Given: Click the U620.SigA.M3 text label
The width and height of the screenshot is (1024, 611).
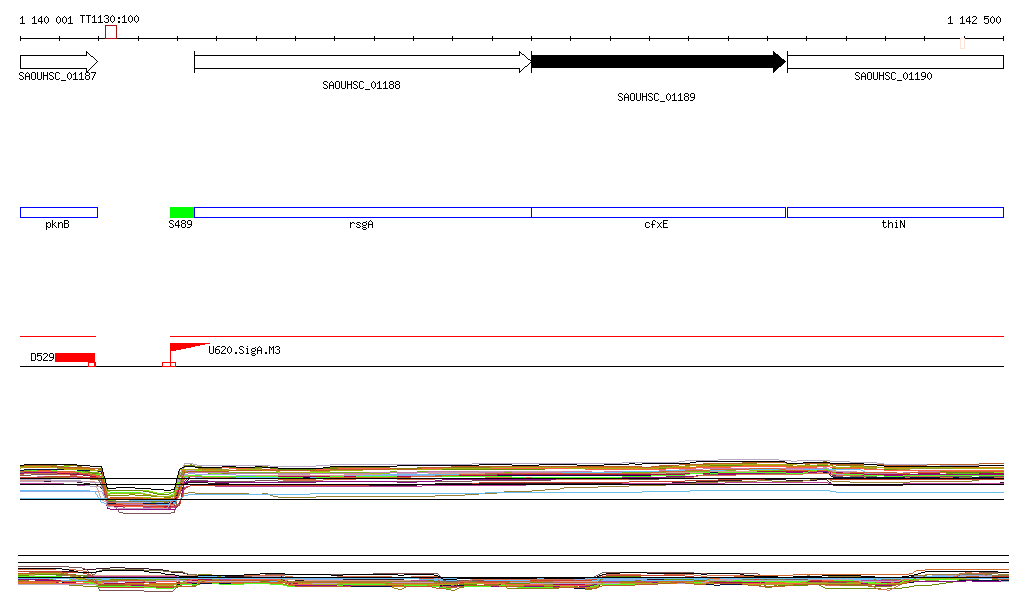Looking at the screenshot, I should 244,351.
